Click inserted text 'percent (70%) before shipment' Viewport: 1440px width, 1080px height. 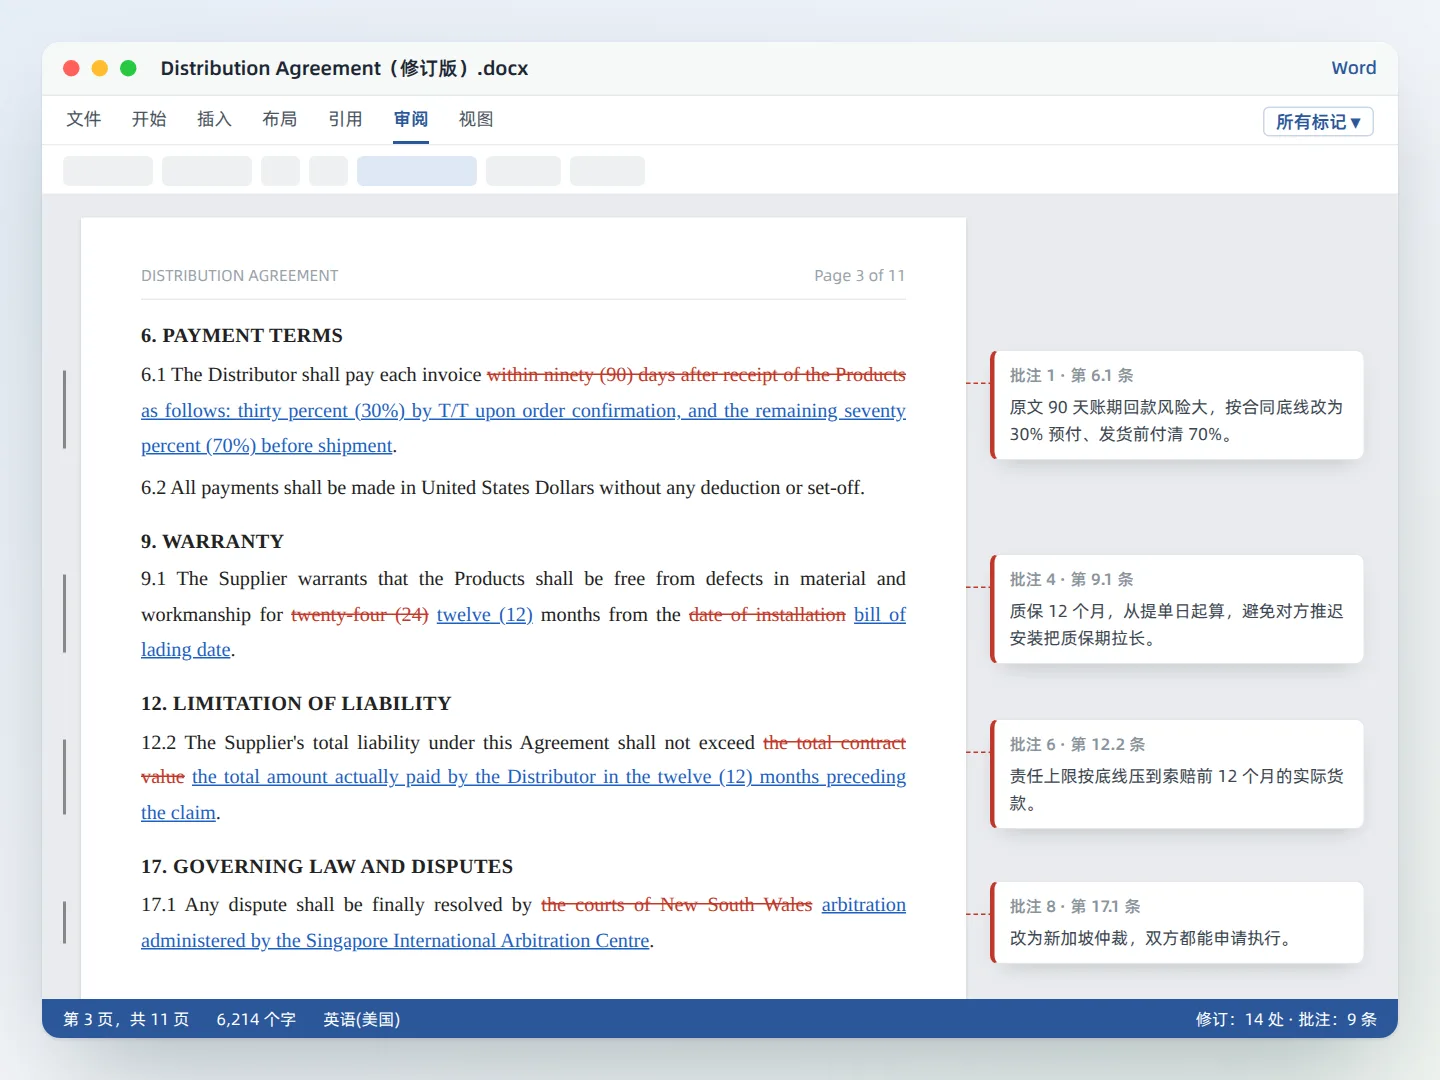tap(267, 446)
